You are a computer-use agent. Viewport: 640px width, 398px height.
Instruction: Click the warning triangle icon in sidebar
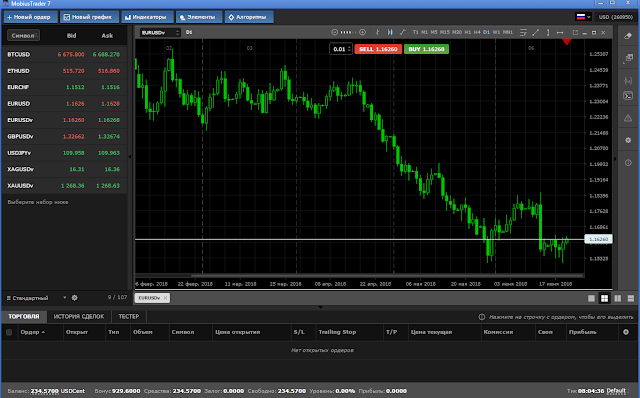[628, 118]
